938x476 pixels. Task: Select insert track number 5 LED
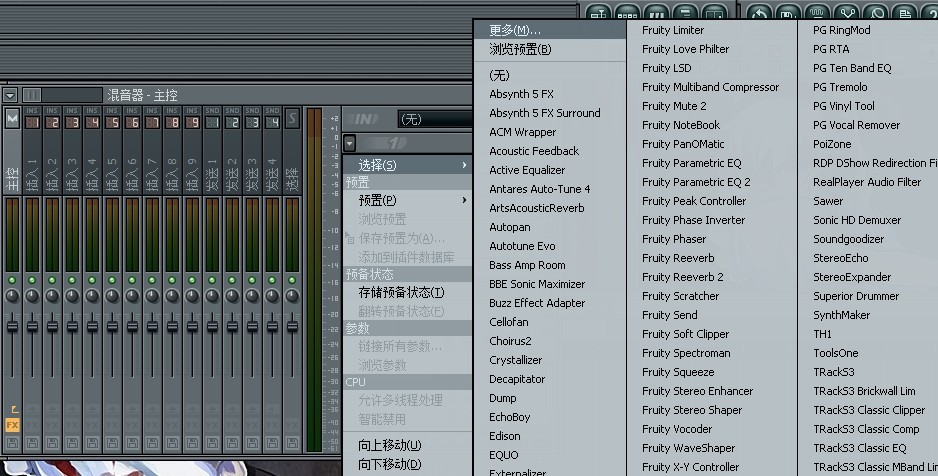coord(112,123)
